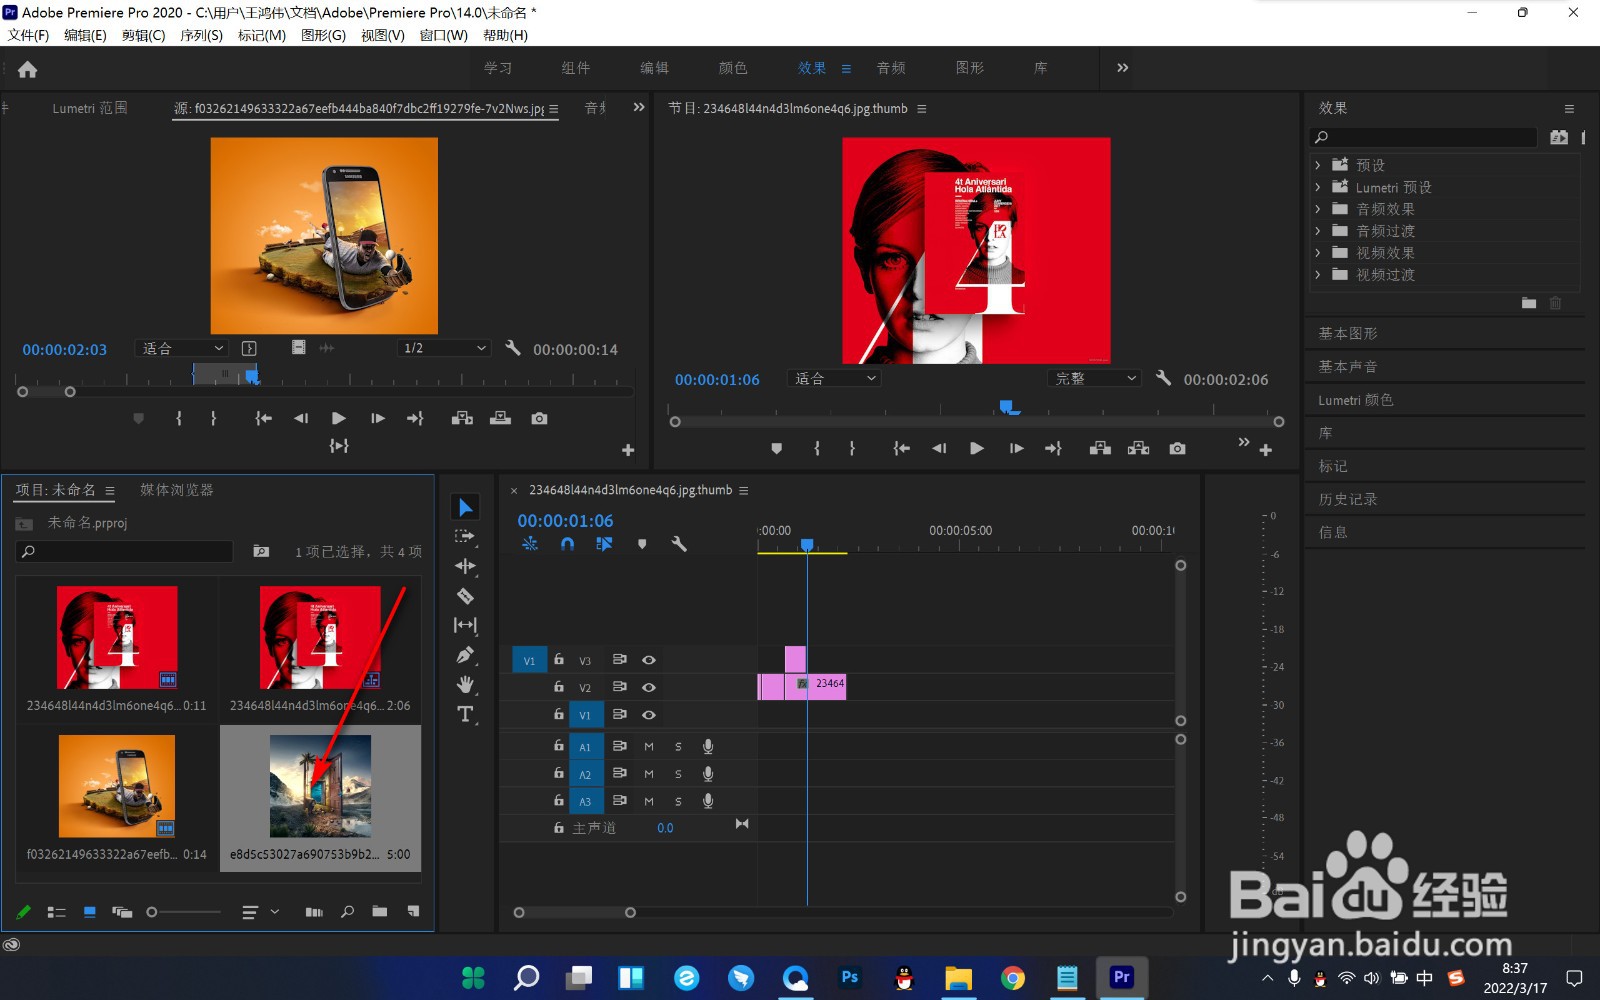Switch to 媒体浏览器 tab
Screen dimensions: 1600x1000
tap(177, 490)
